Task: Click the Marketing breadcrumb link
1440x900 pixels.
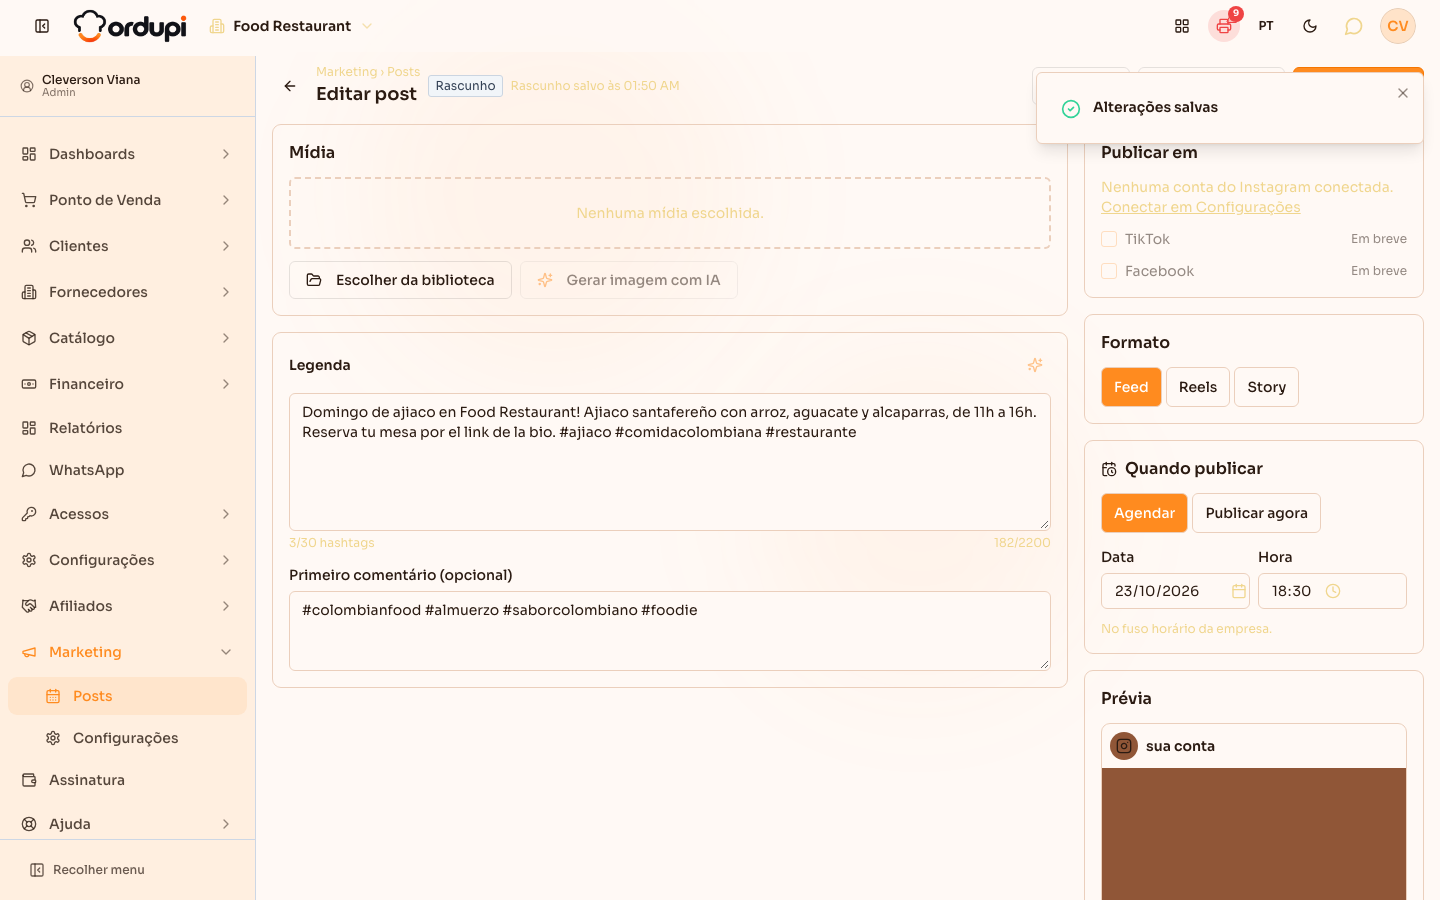Action: click(346, 72)
